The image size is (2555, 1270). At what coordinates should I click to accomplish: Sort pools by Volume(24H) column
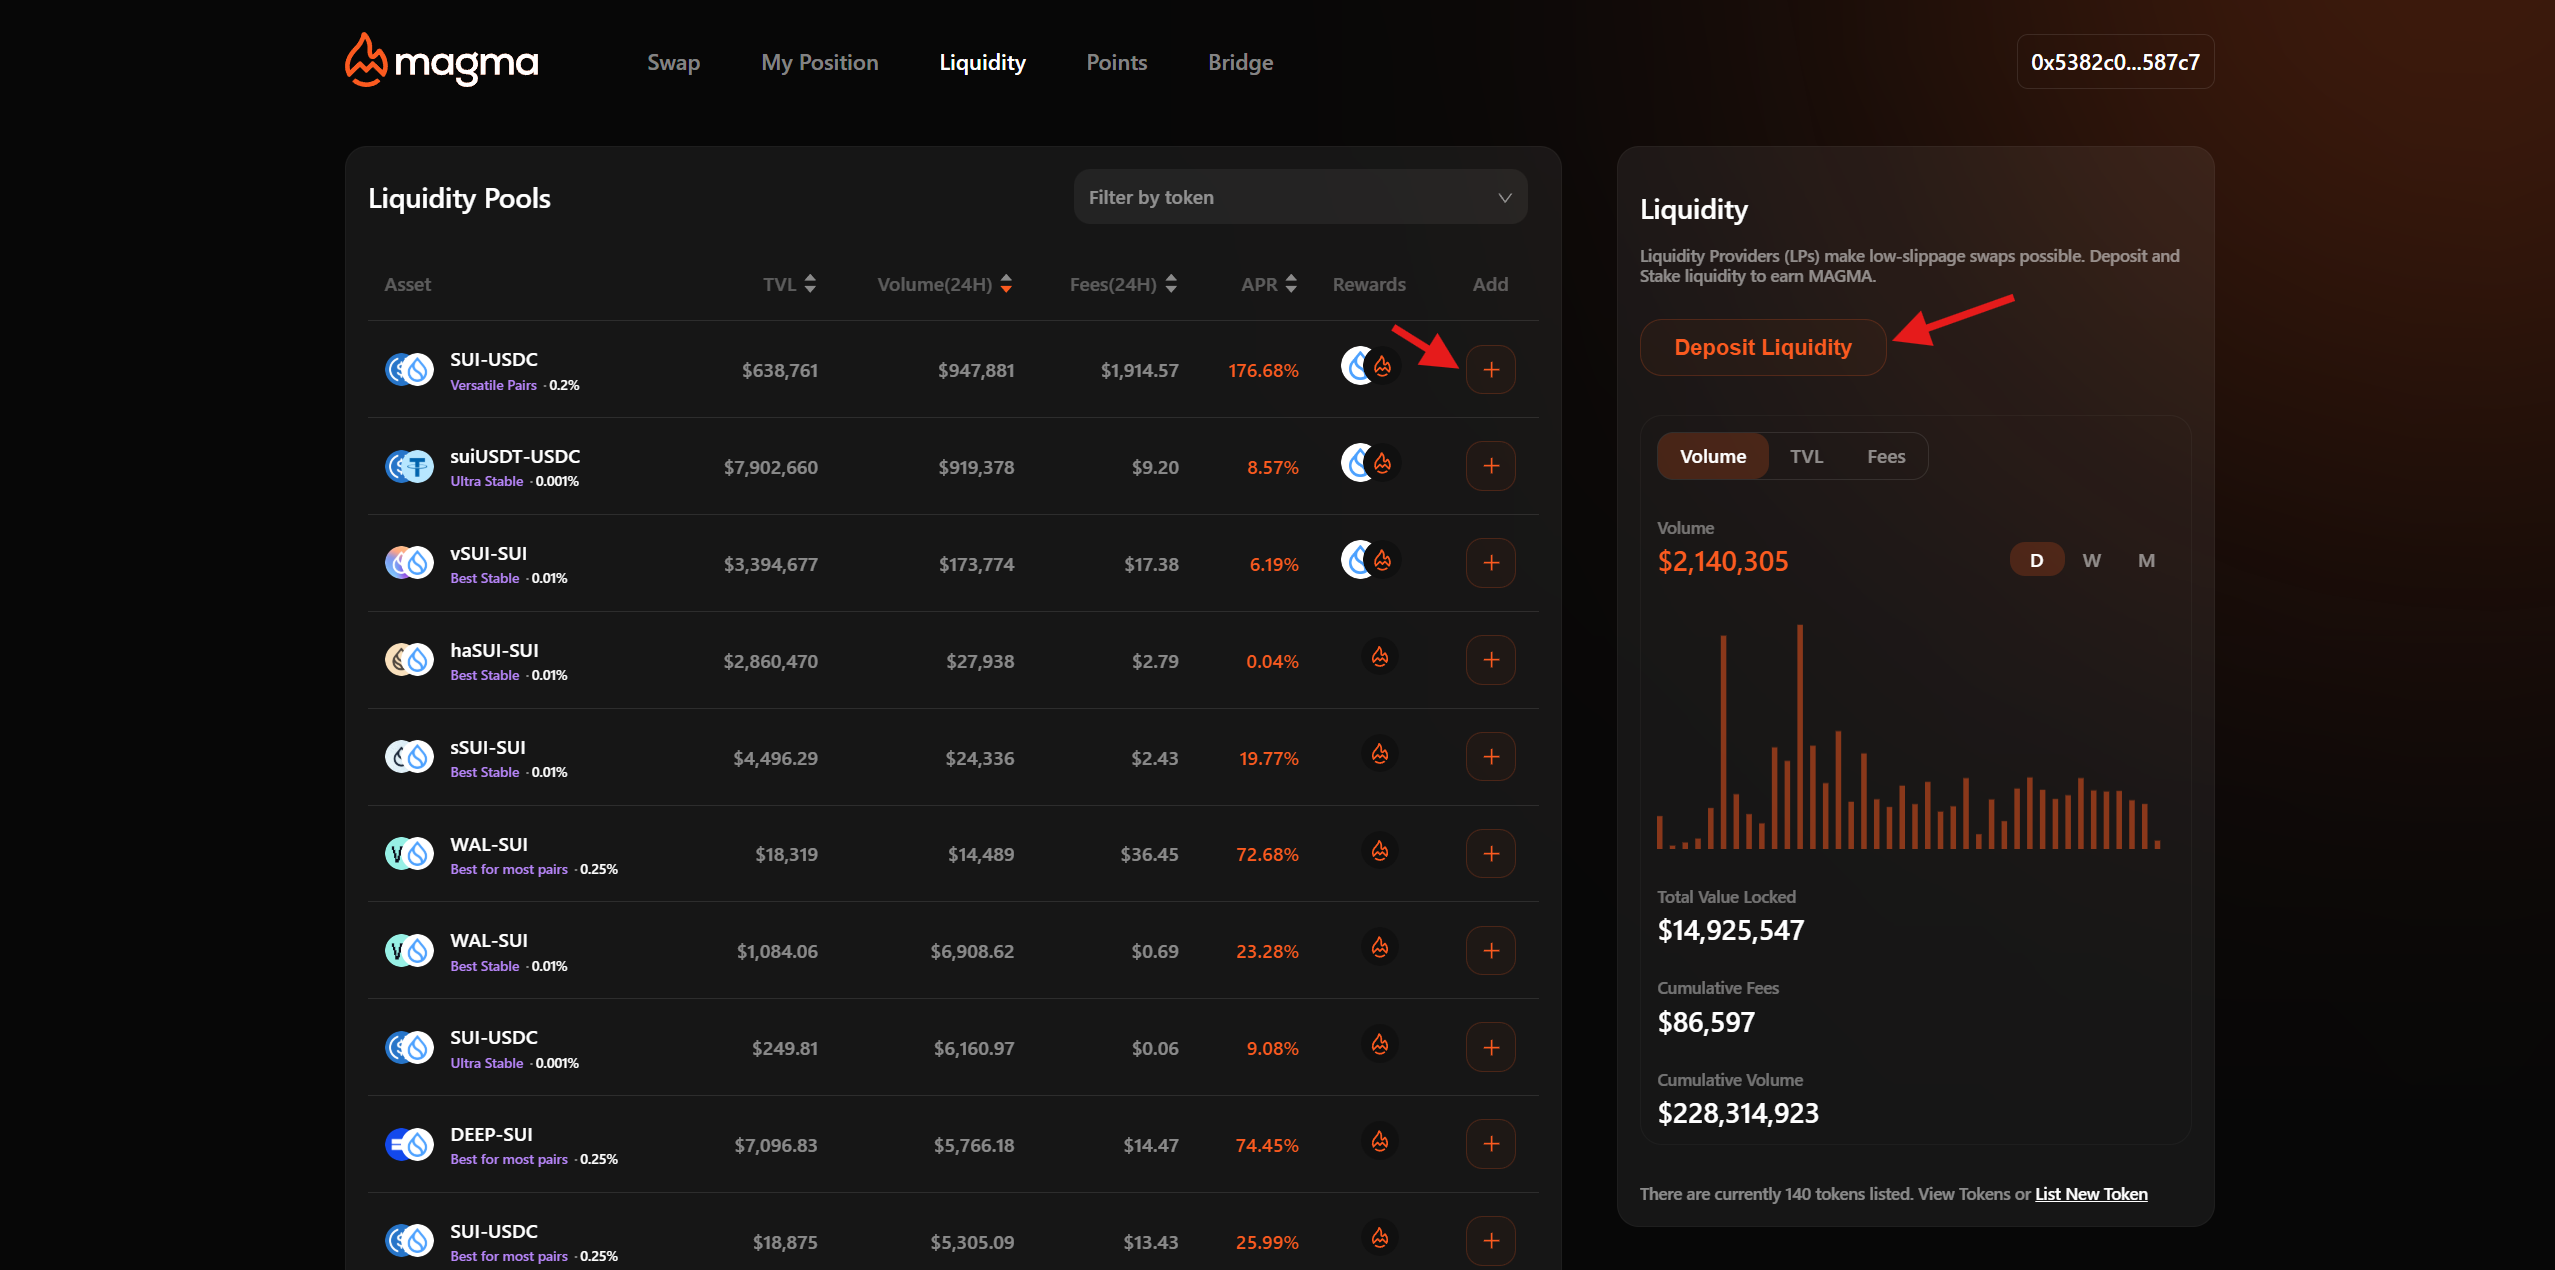(x=945, y=285)
